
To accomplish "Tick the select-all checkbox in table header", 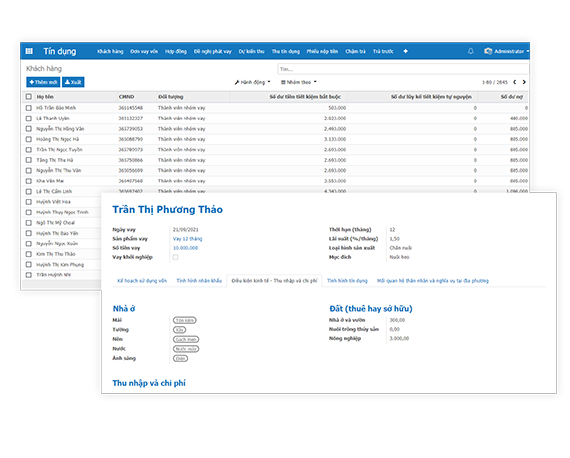I will click(29, 97).
